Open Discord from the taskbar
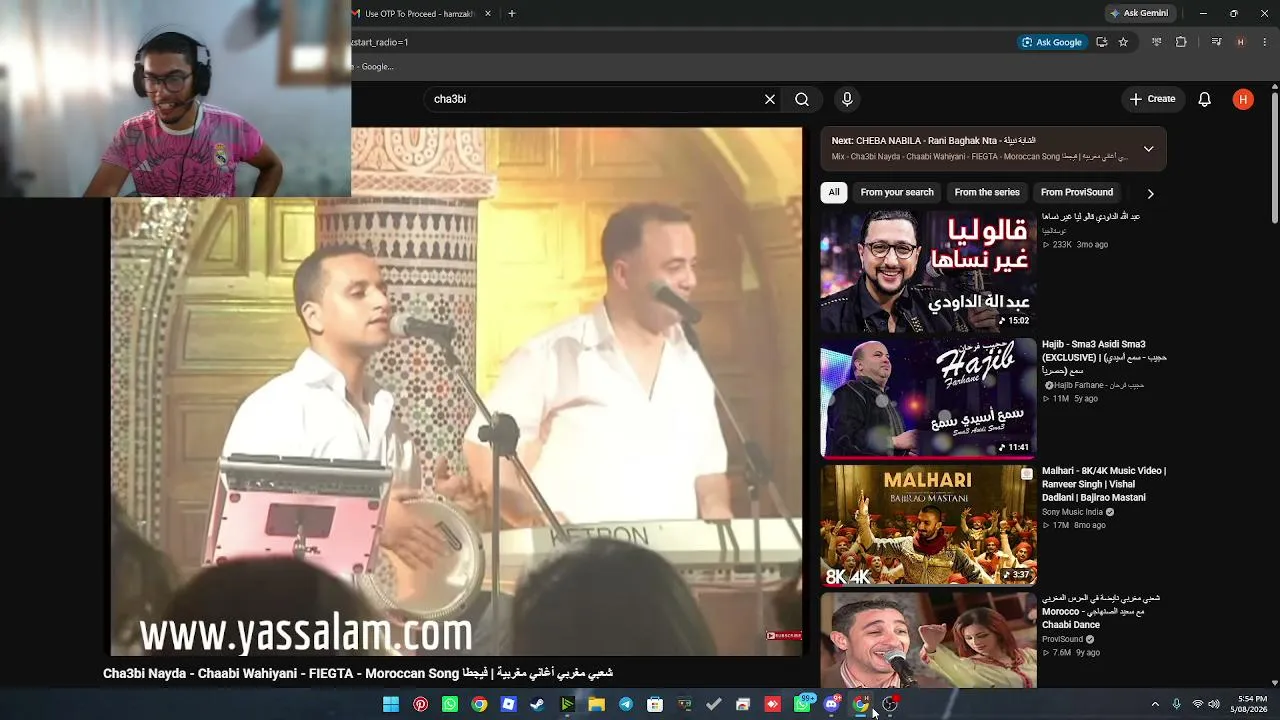This screenshot has width=1280, height=720. pyautogui.click(x=831, y=704)
